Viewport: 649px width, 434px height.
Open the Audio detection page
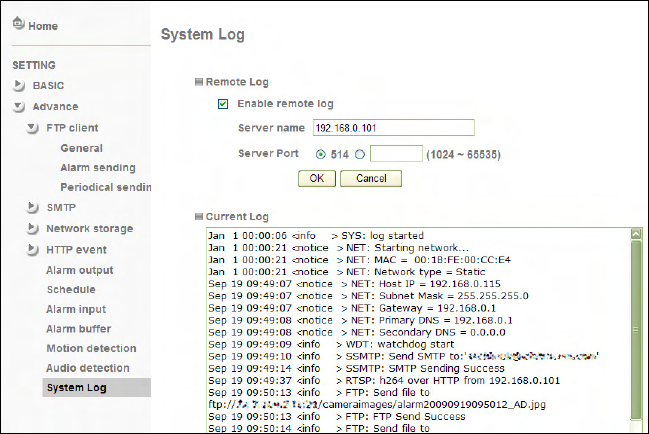(x=88, y=368)
